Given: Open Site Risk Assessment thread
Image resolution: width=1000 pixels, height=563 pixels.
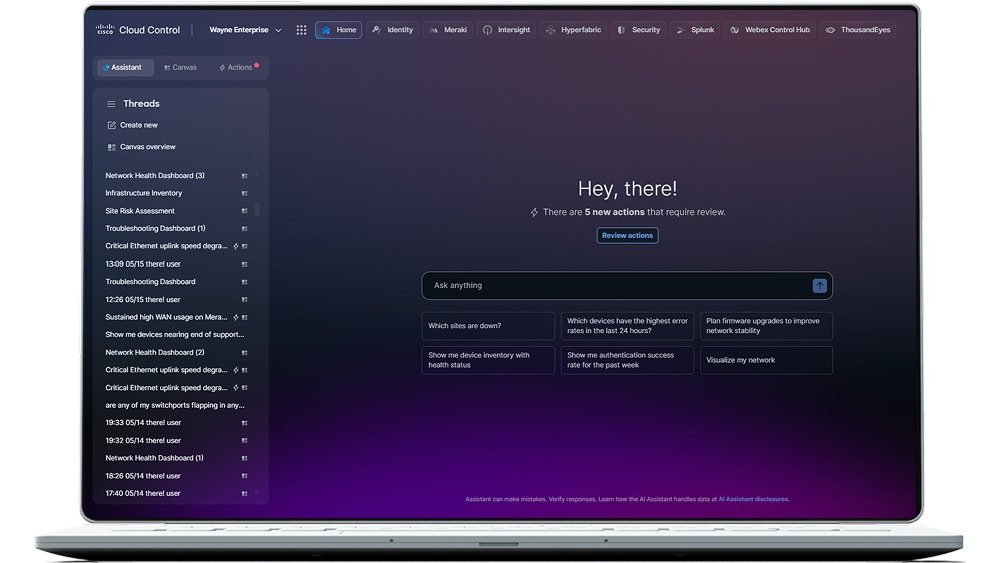Looking at the screenshot, I should point(140,211).
